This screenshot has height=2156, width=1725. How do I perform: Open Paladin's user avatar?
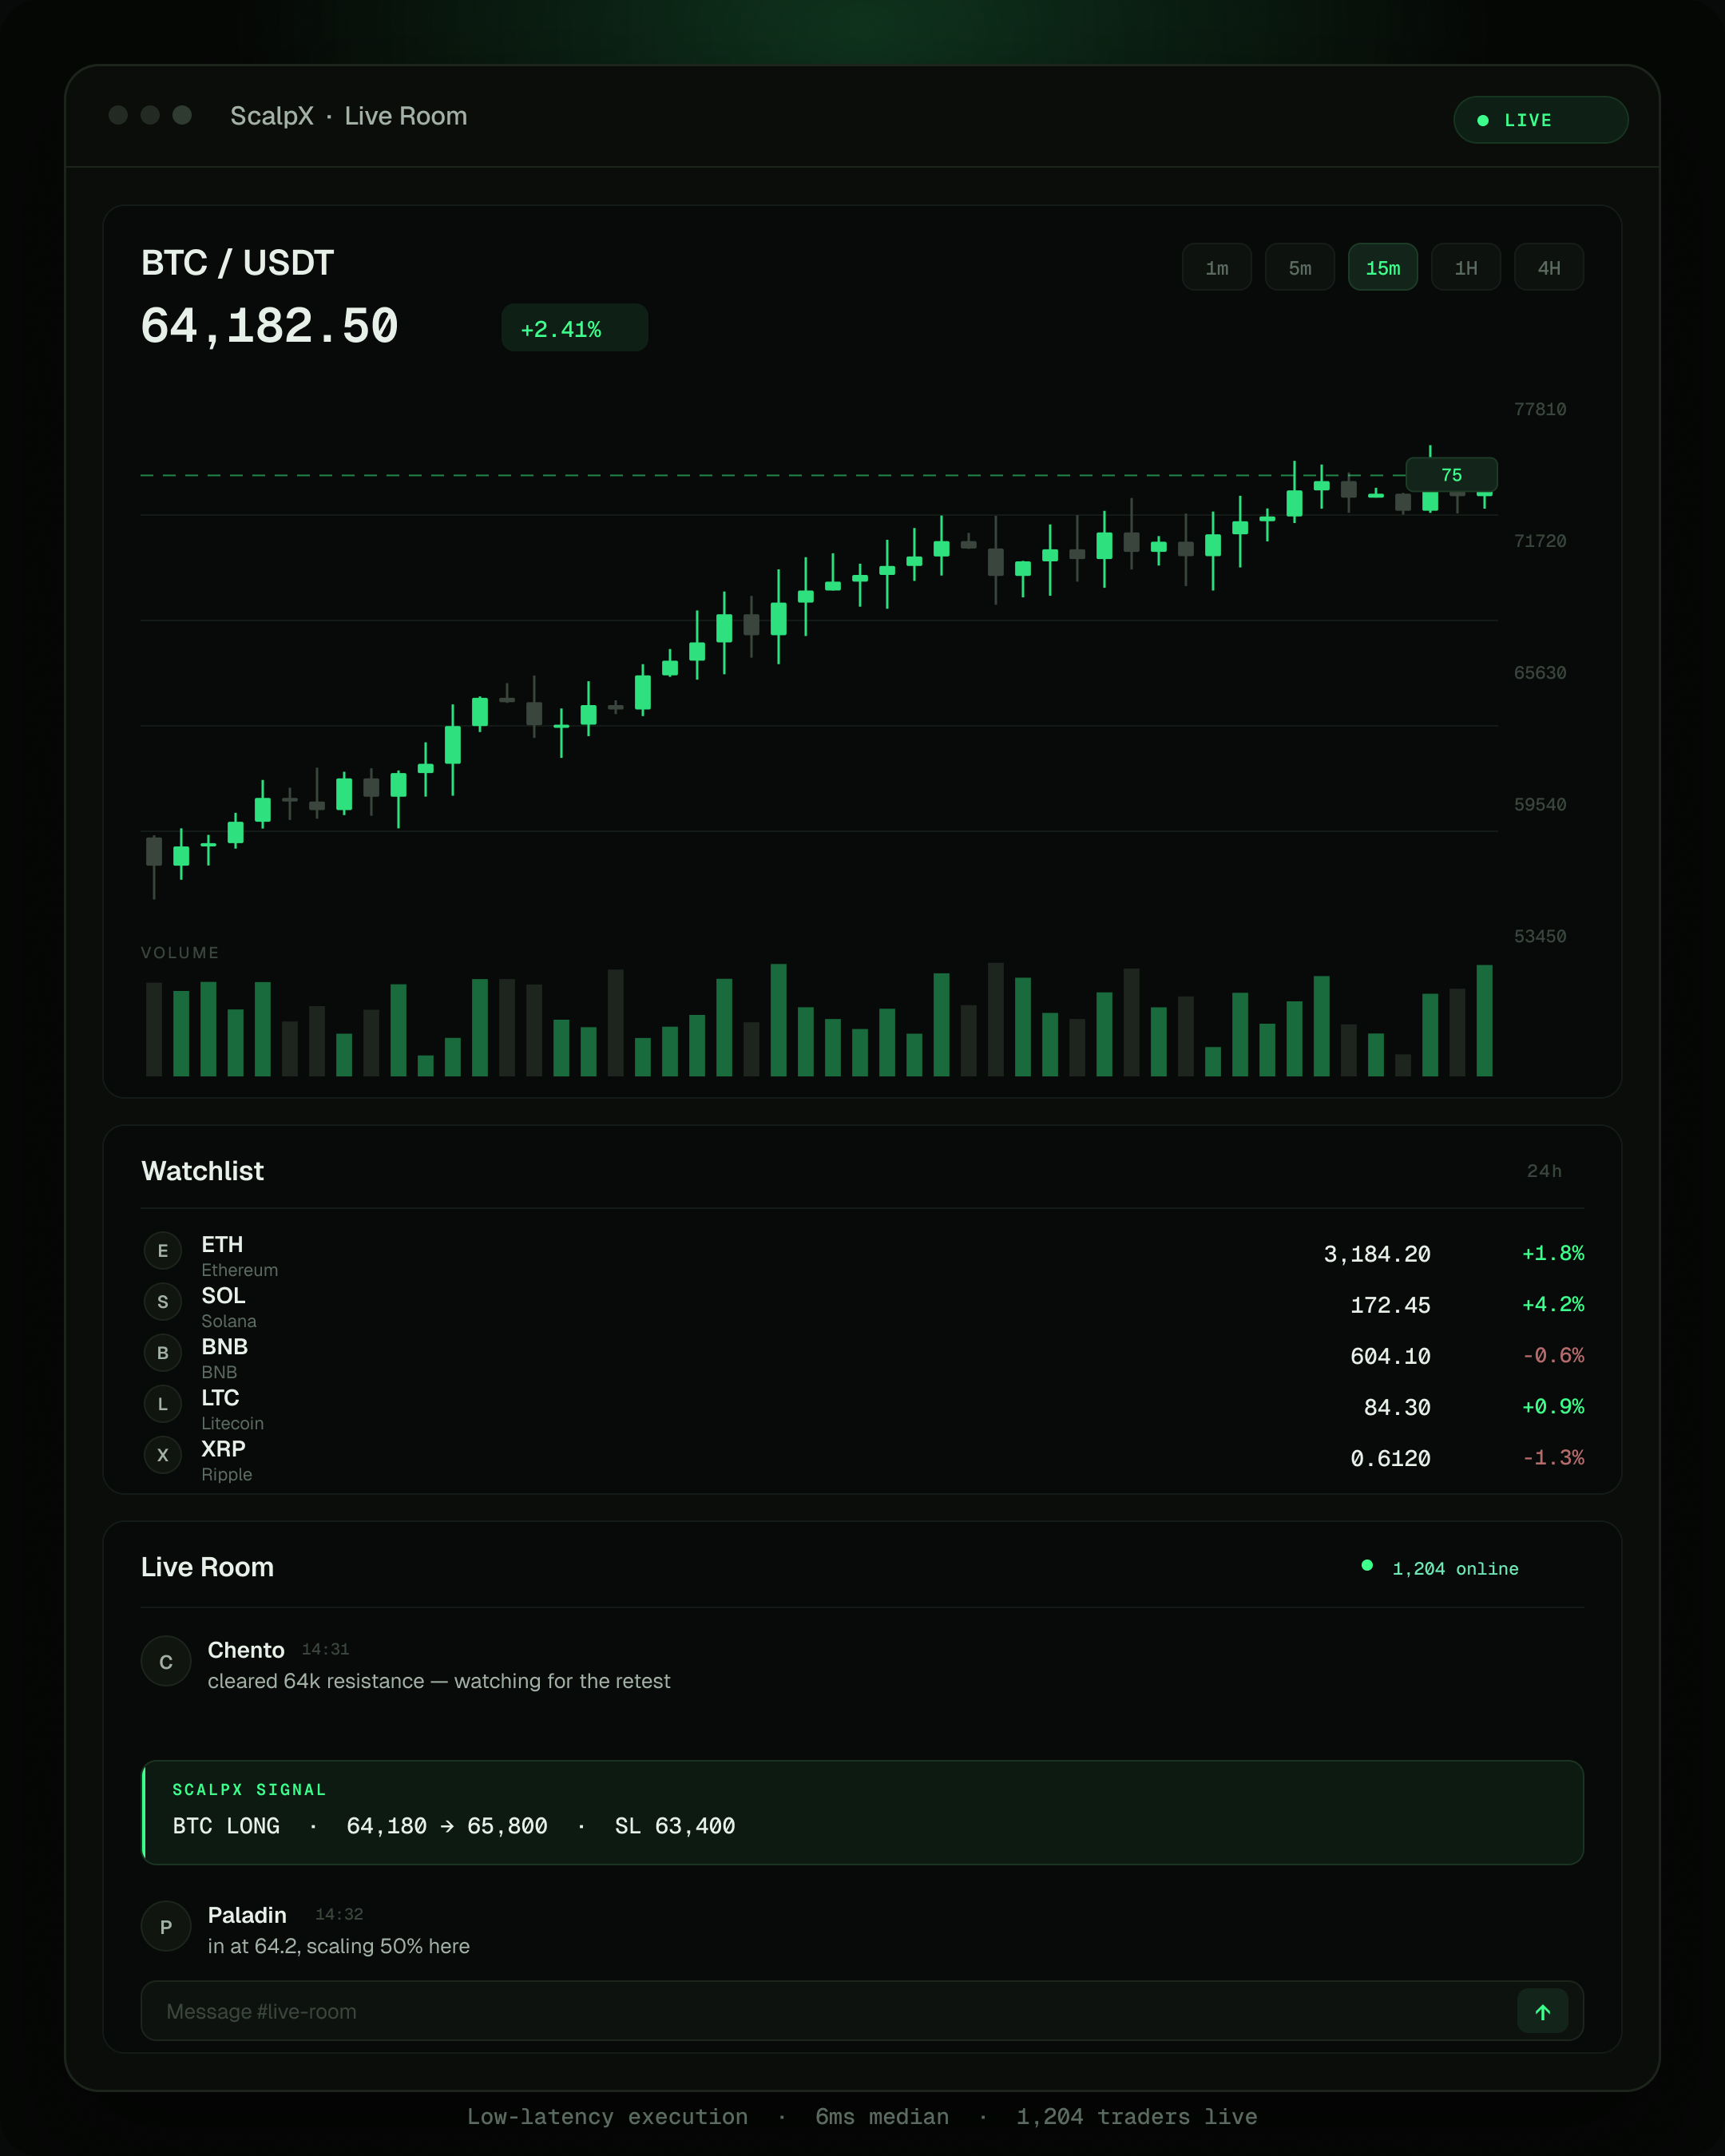pos(166,1926)
